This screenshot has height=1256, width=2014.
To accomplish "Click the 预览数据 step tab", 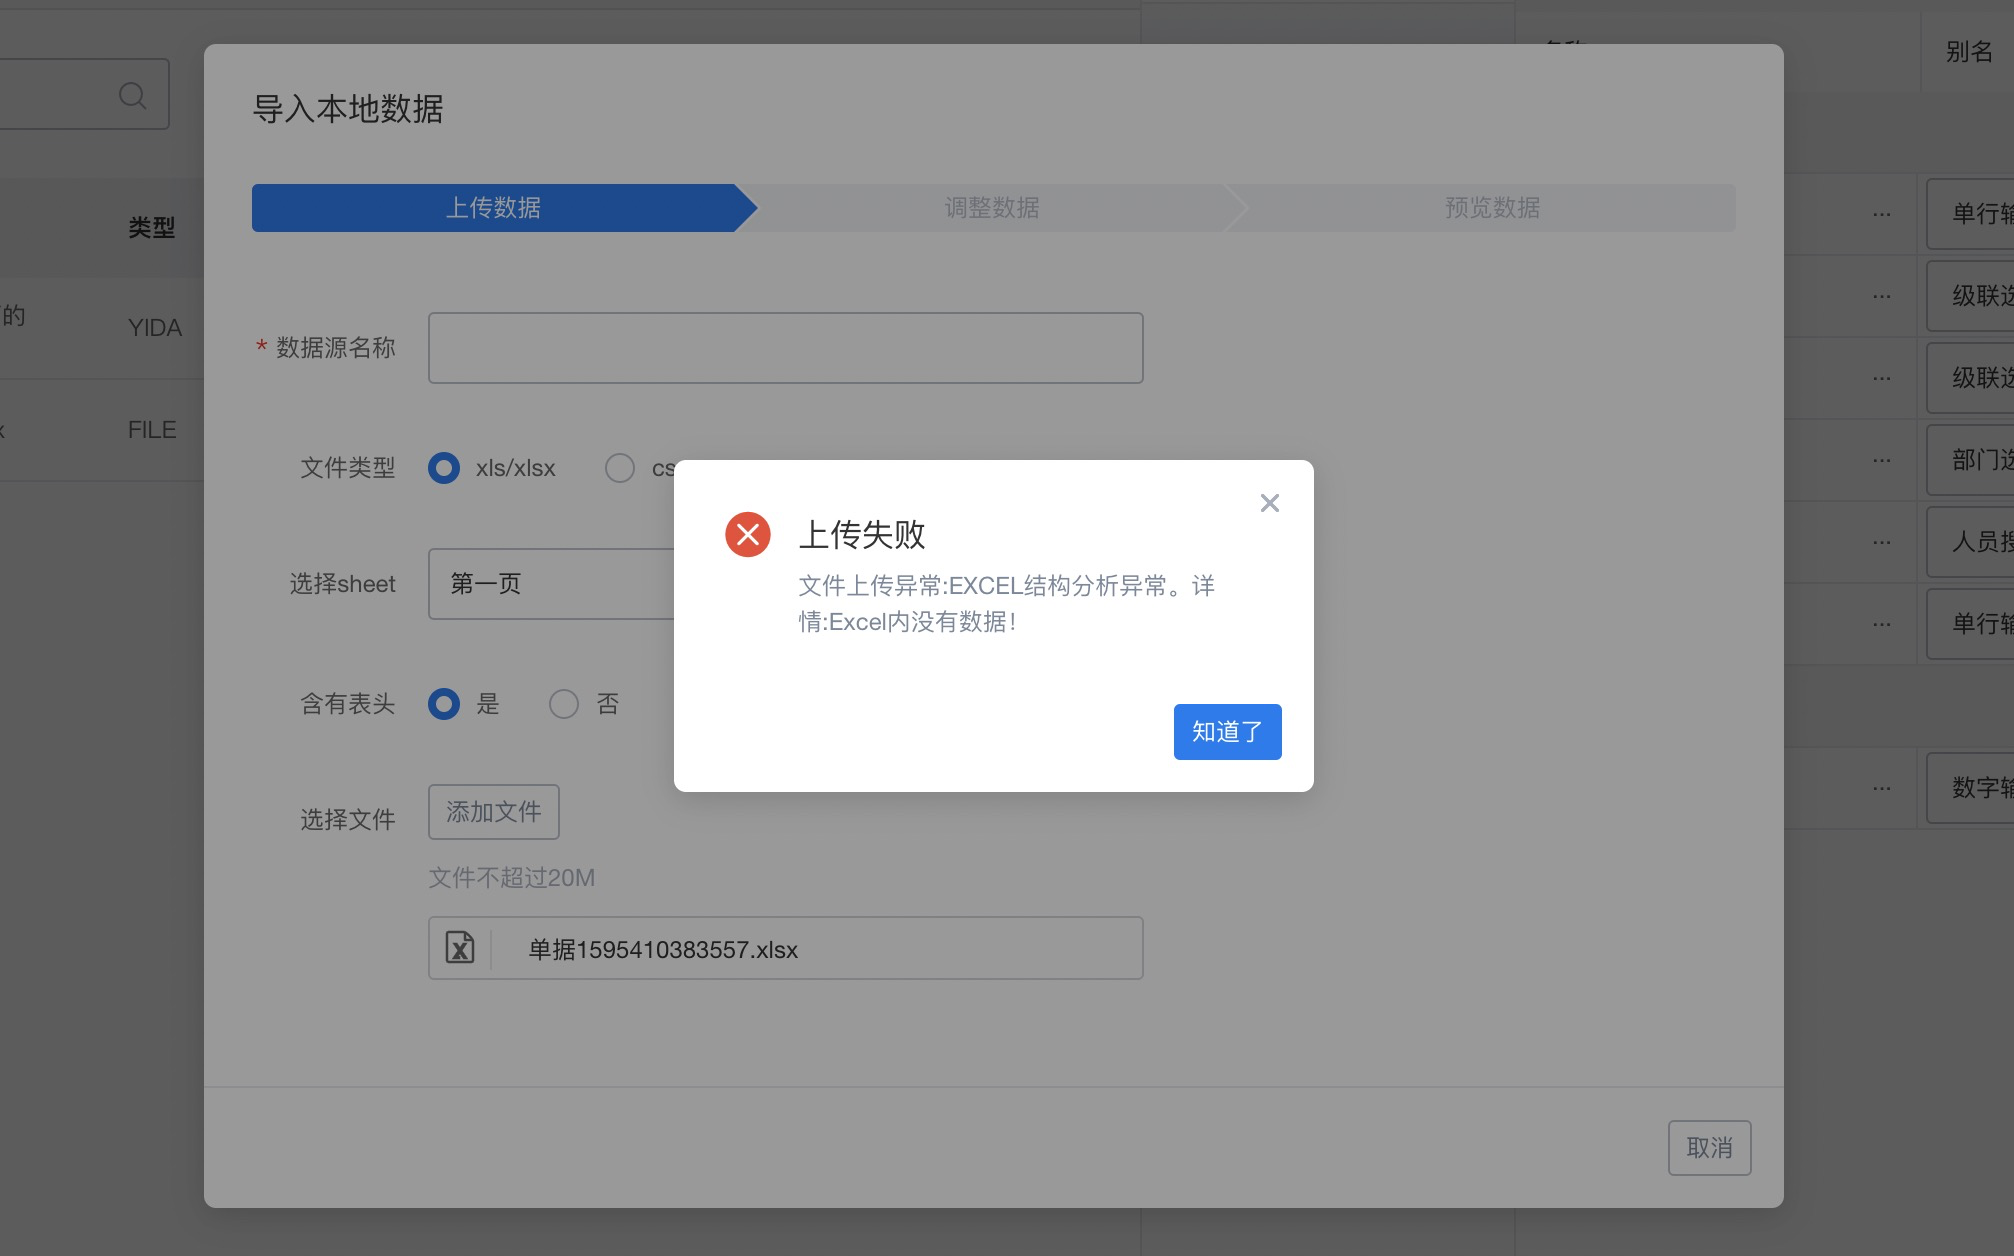I will pos(1491,208).
